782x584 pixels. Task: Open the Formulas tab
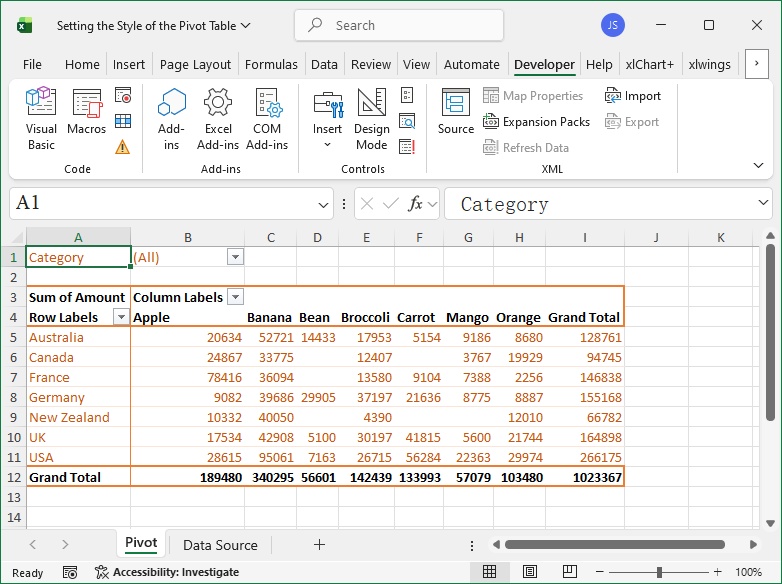[271, 64]
